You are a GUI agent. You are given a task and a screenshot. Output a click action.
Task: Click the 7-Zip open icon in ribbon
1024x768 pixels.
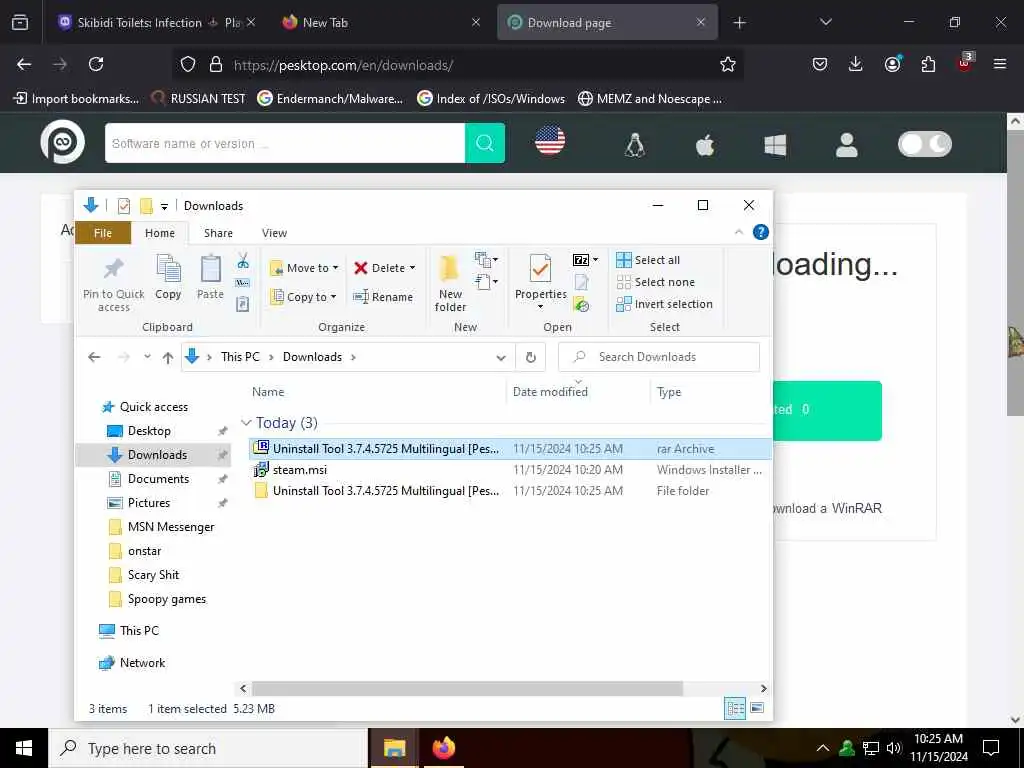tap(581, 260)
